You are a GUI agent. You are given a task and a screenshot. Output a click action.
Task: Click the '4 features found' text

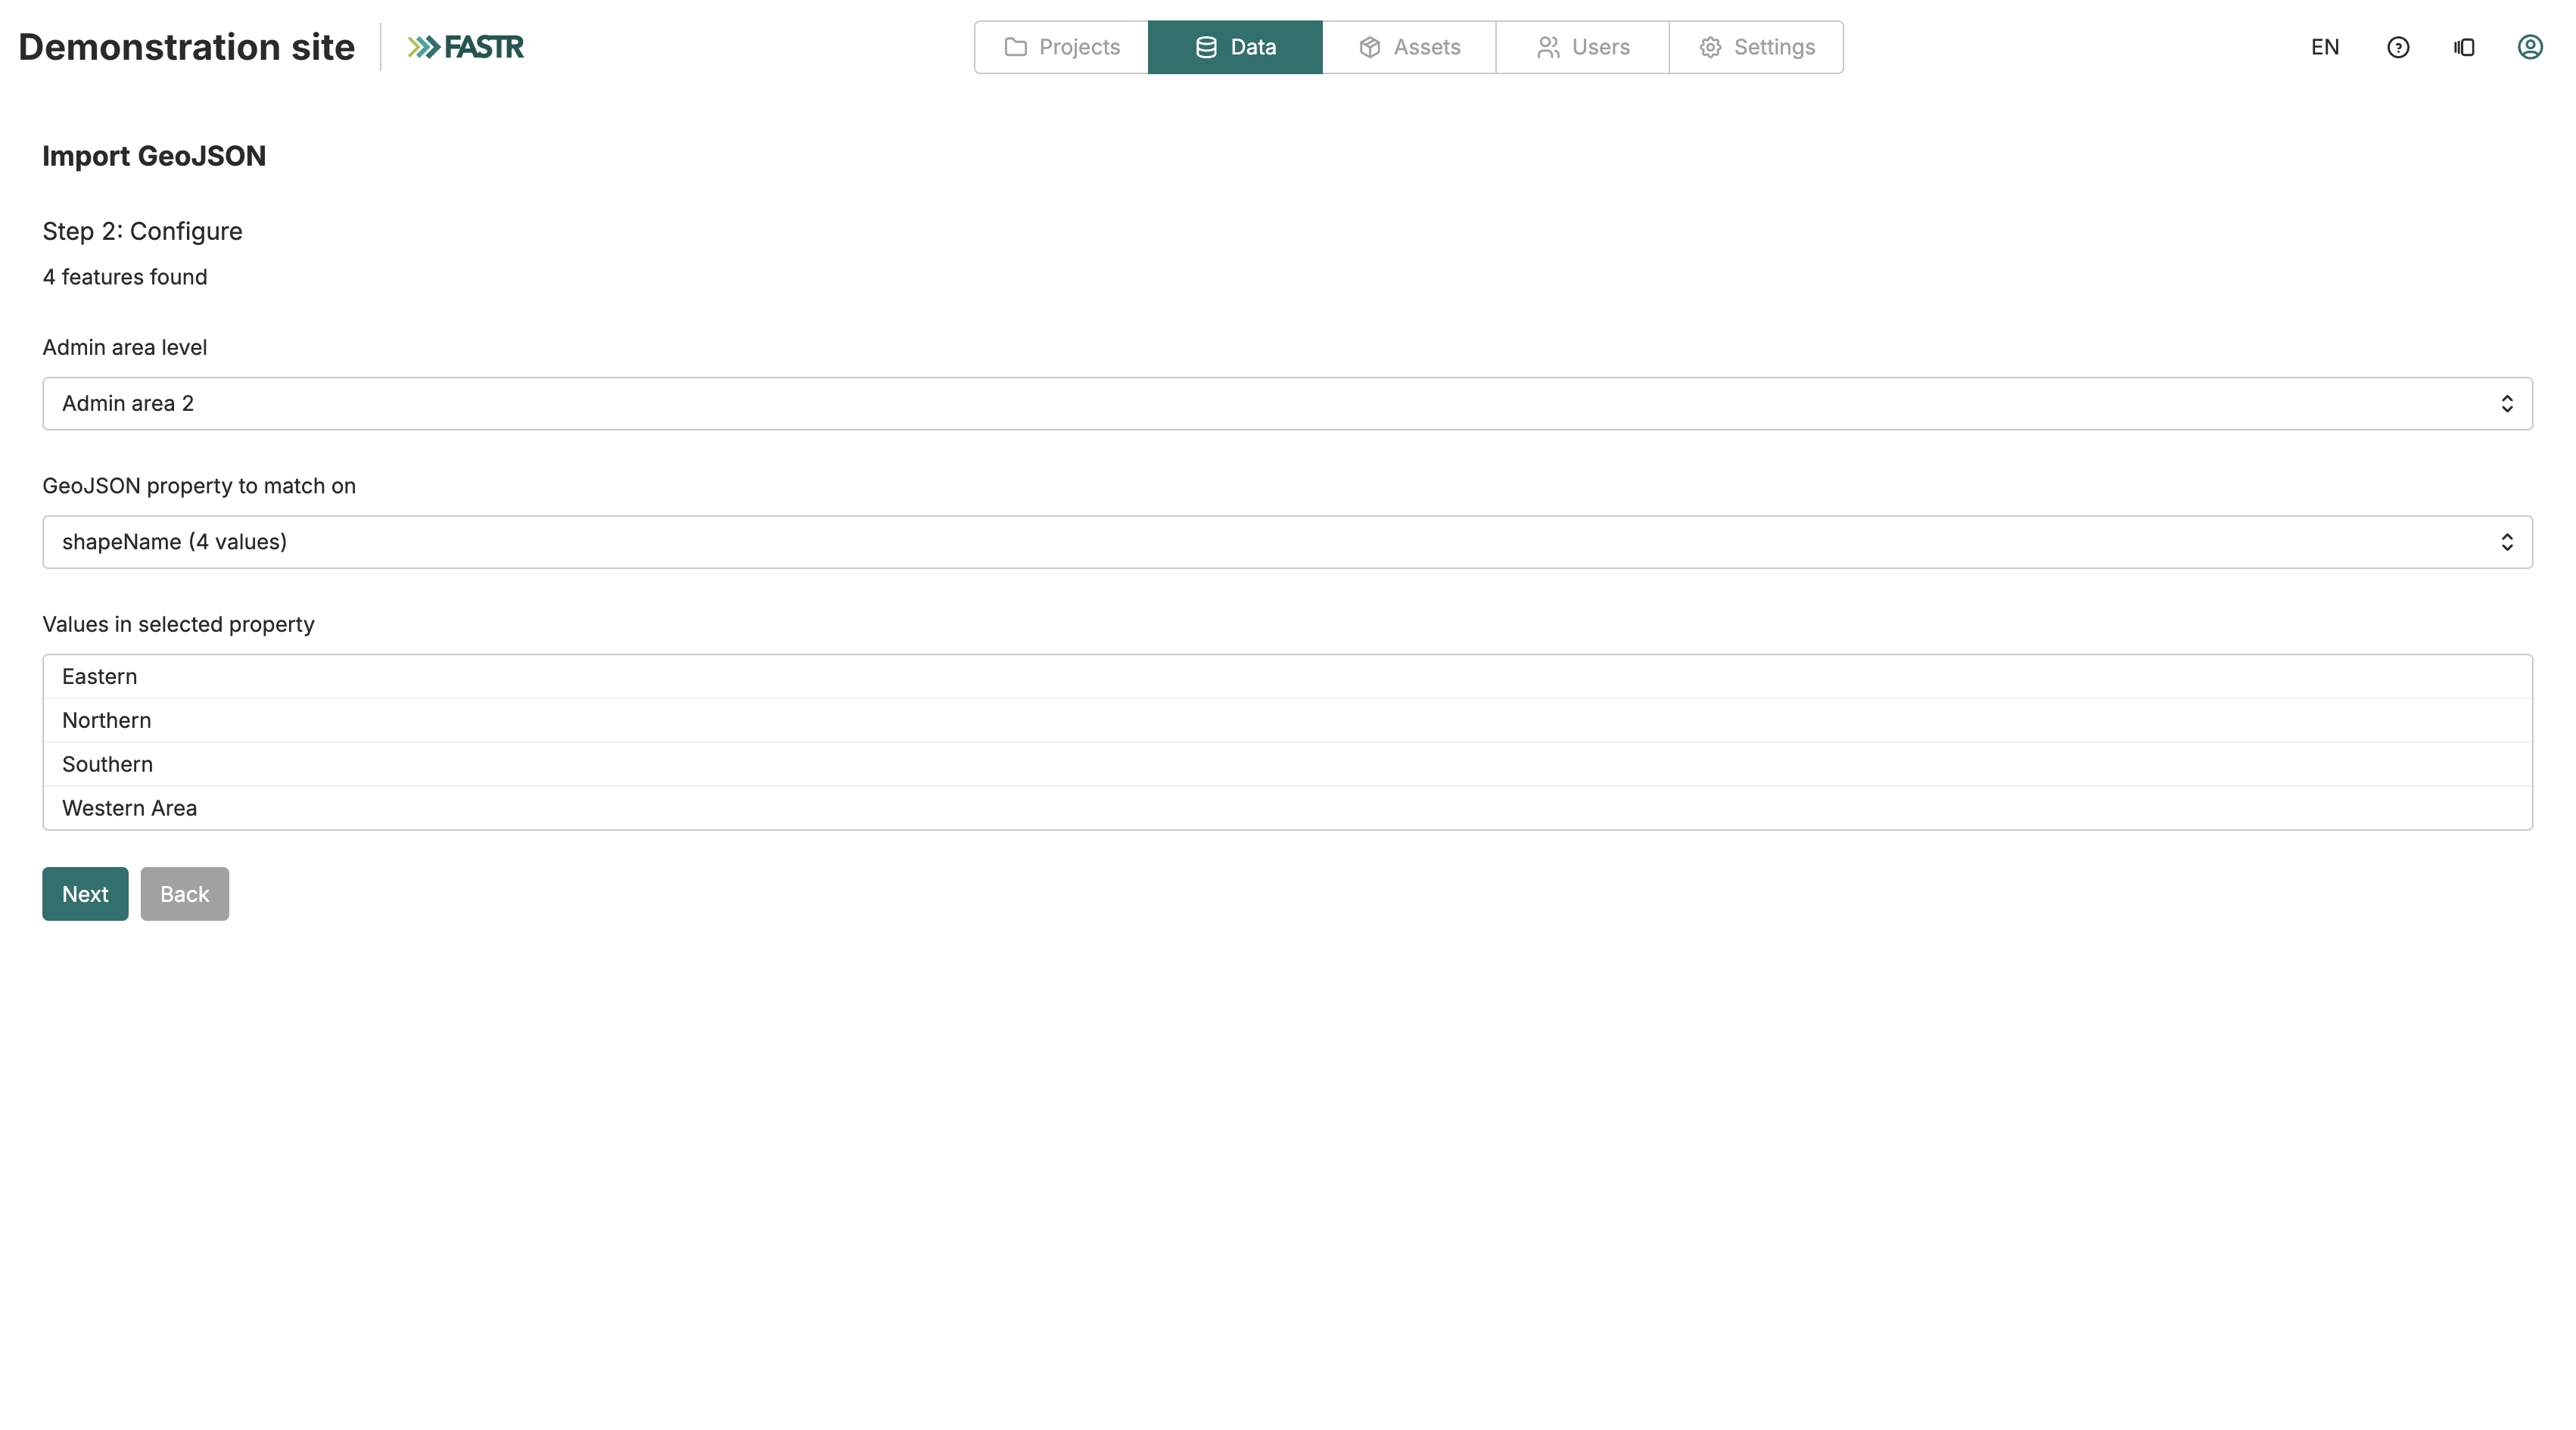click(125, 277)
